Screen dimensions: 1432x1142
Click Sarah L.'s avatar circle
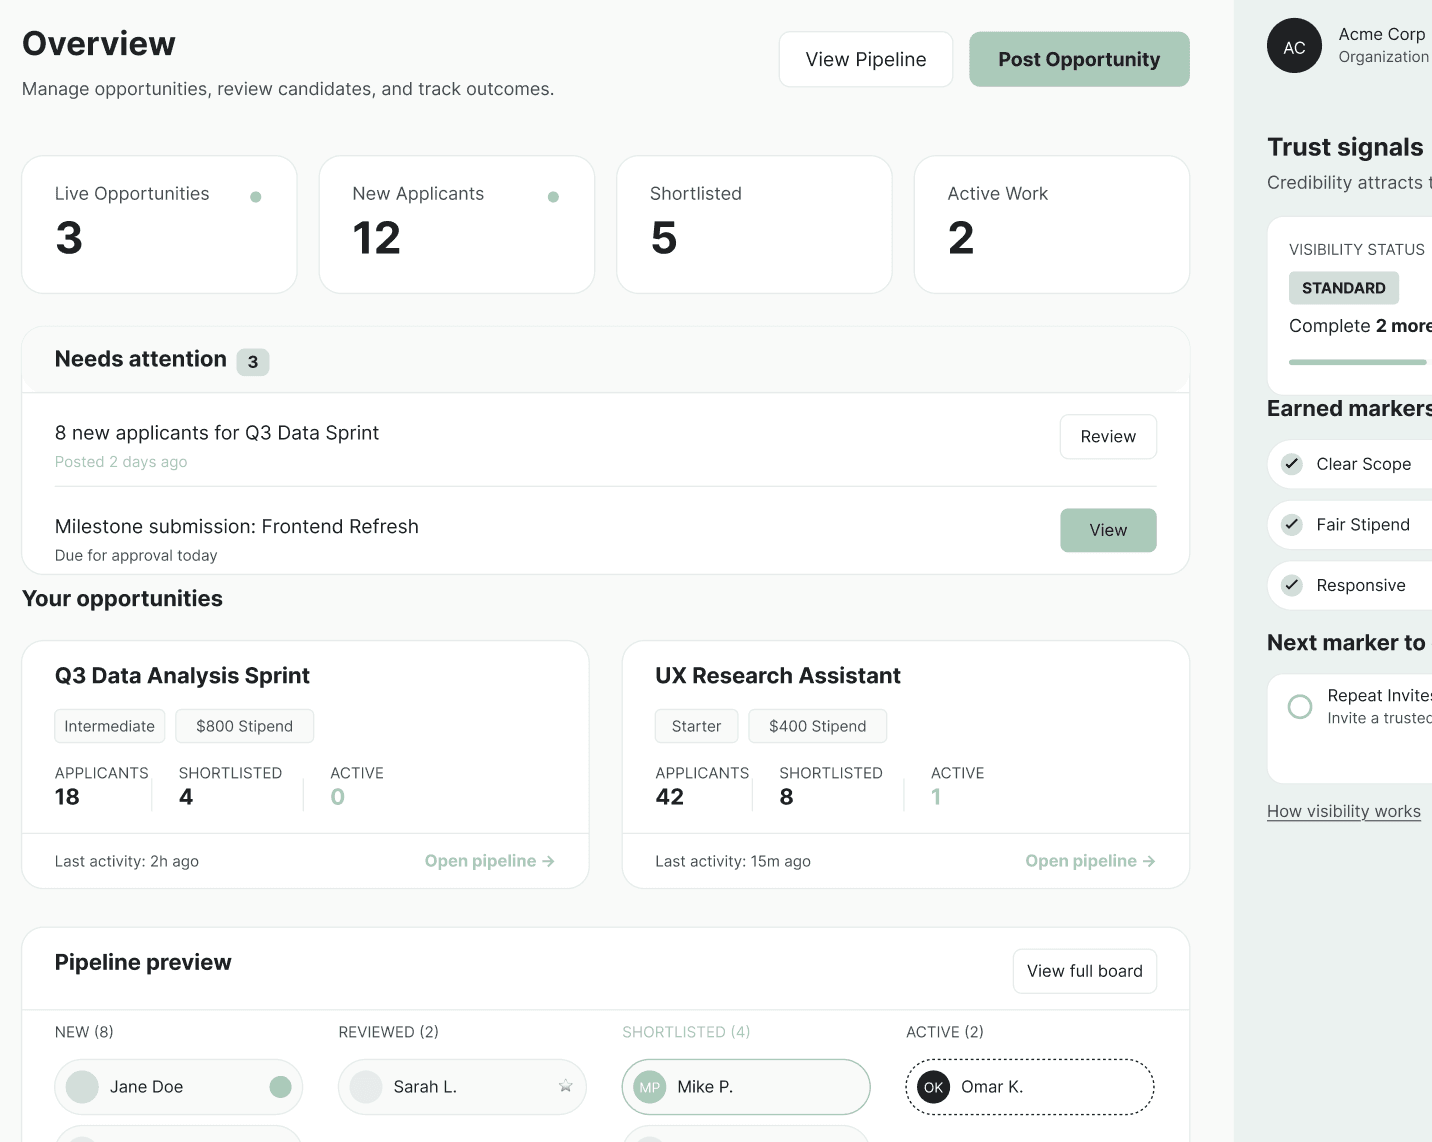366,1087
